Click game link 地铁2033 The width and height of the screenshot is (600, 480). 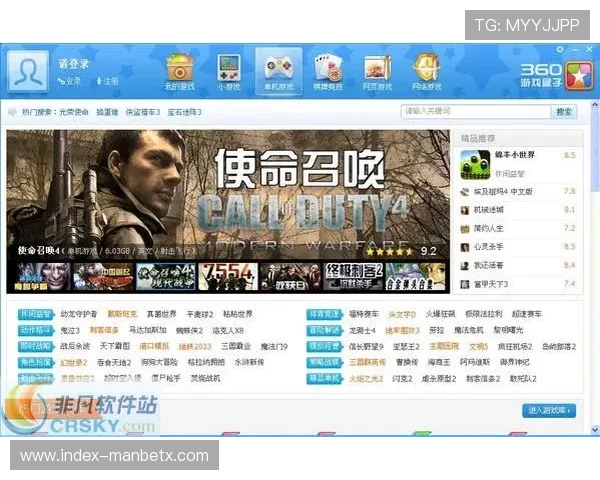click(x=195, y=346)
